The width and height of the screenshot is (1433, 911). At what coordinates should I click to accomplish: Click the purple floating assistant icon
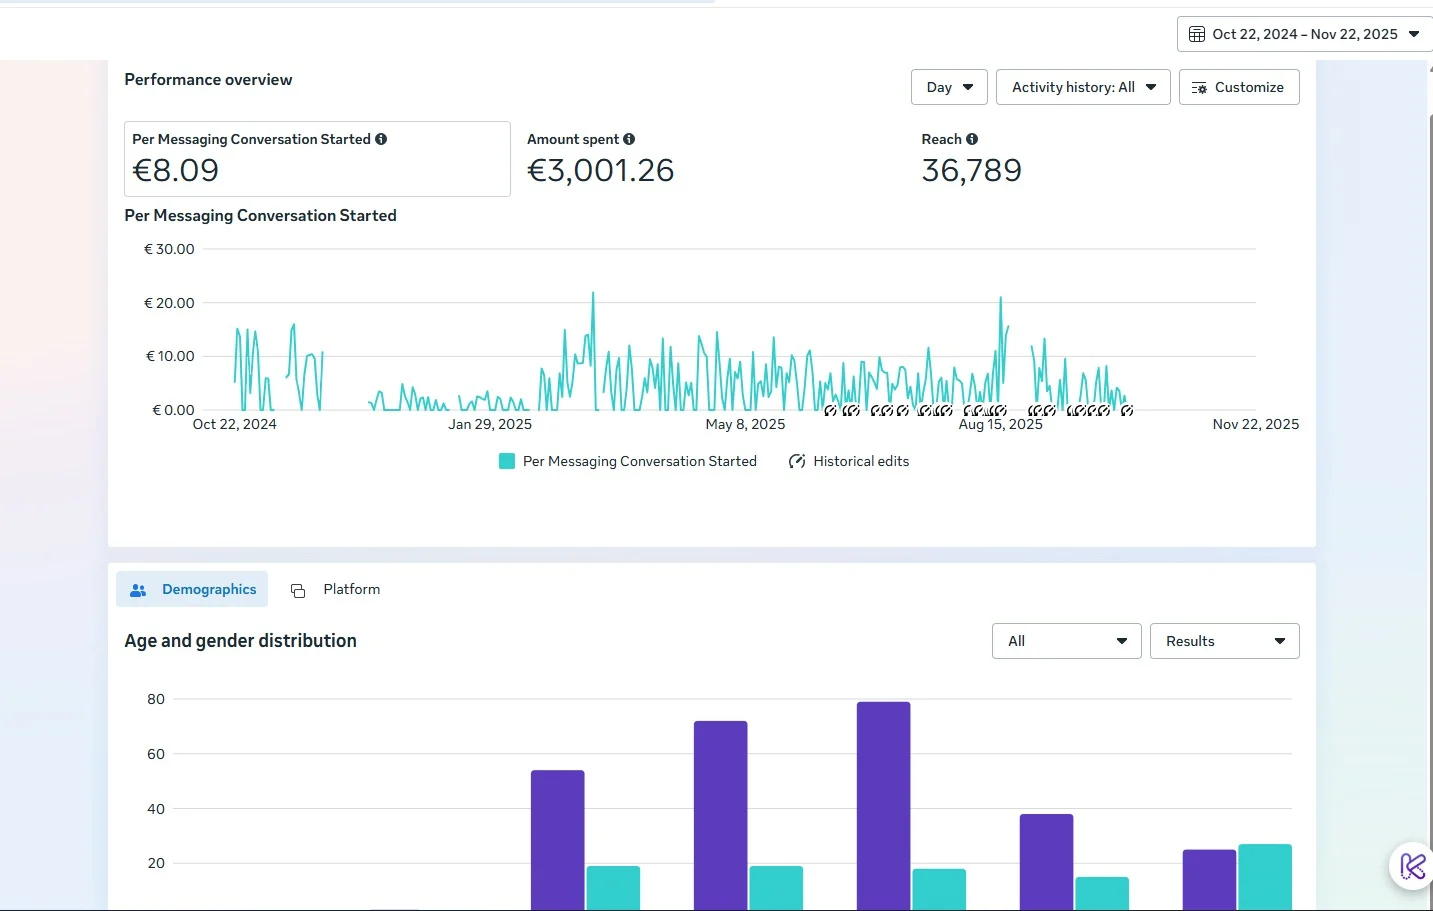coord(1412,866)
